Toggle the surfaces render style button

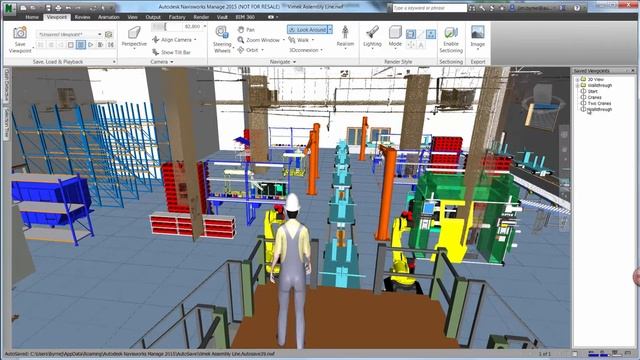coord(411,34)
